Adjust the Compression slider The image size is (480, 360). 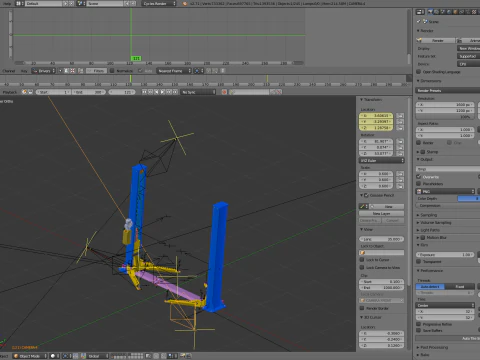448,206
